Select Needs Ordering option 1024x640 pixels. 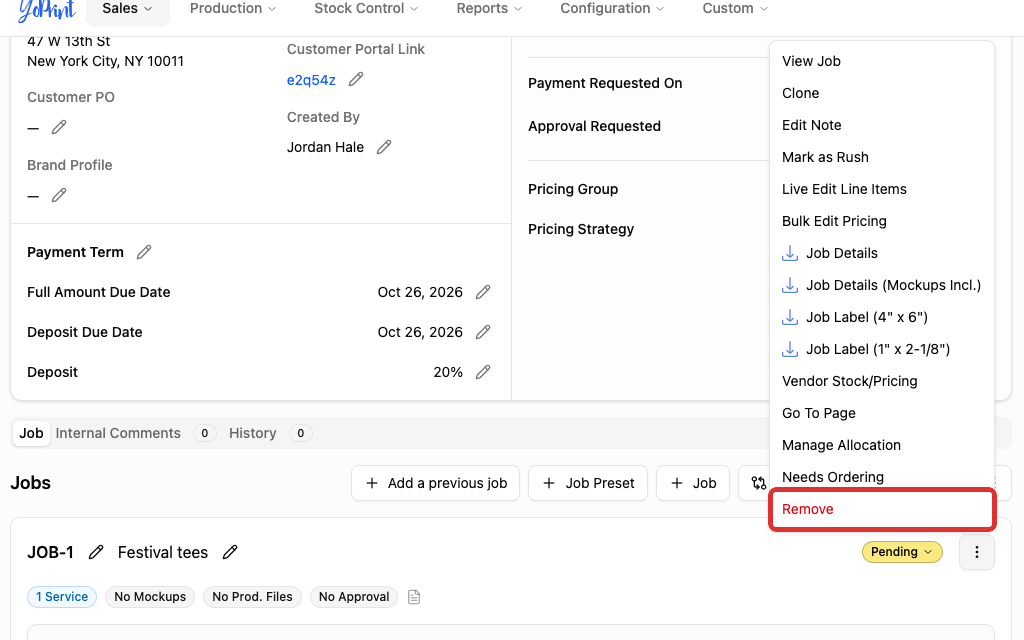point(882,477)
